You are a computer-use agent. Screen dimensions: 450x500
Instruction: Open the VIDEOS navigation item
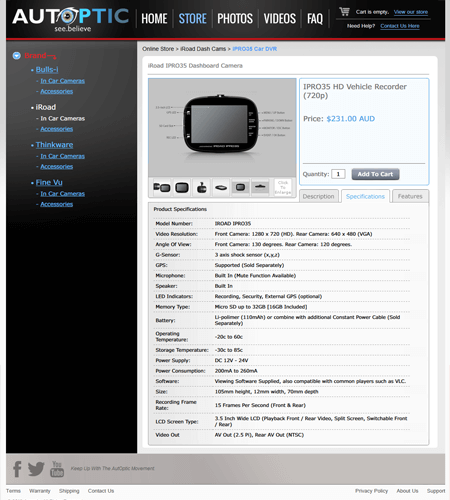(280, 19)
